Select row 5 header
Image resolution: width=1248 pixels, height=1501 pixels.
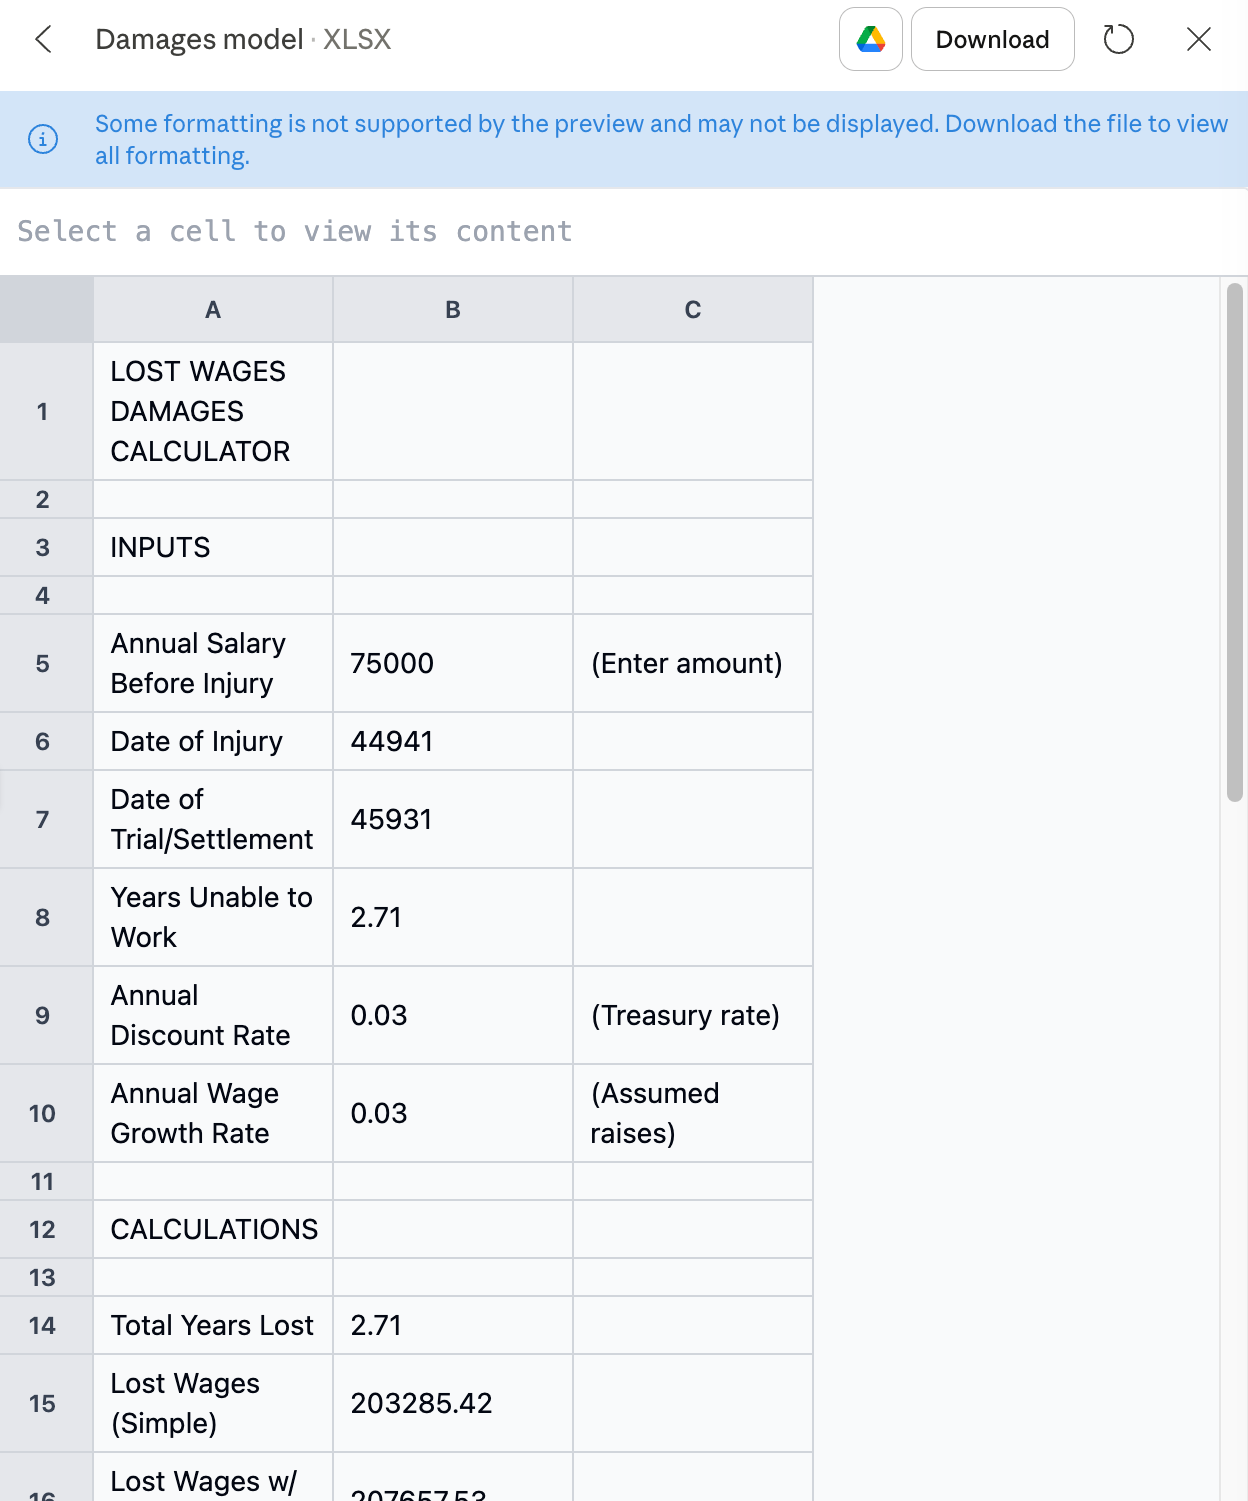pos(43,663)
